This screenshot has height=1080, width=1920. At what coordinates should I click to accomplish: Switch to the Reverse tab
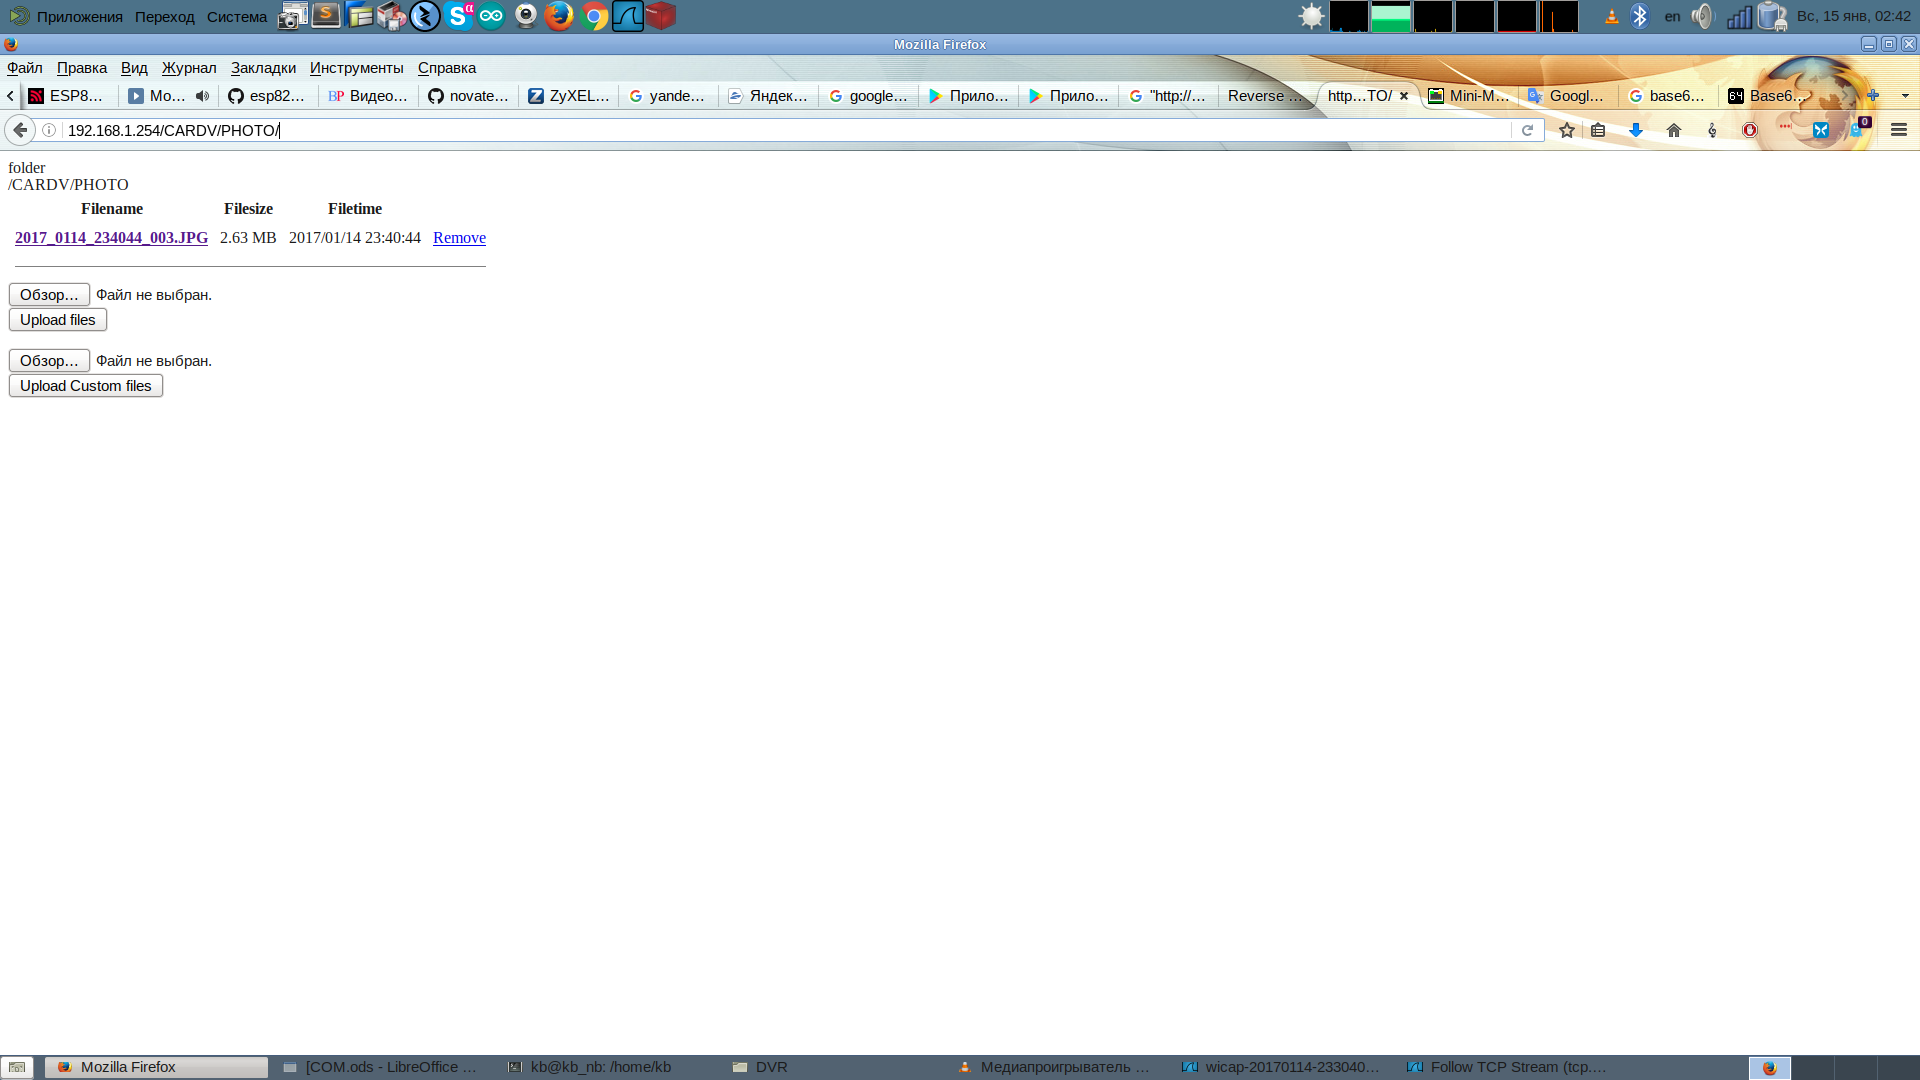[x=1264, y=96]
